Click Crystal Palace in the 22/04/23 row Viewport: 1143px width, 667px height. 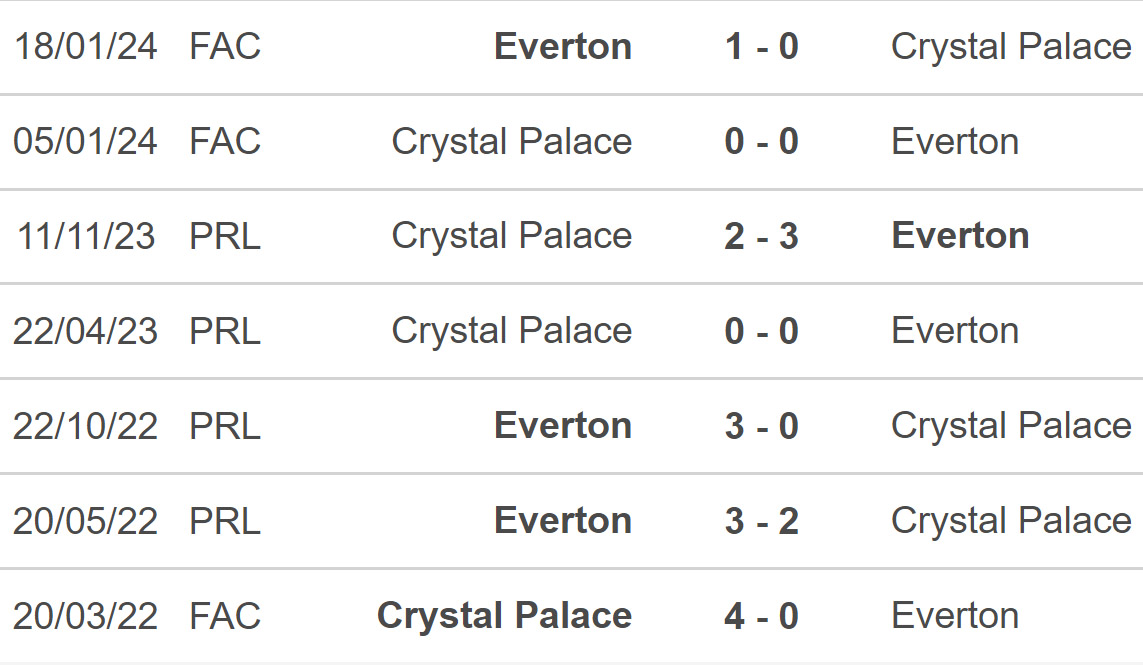pos(512,331)
